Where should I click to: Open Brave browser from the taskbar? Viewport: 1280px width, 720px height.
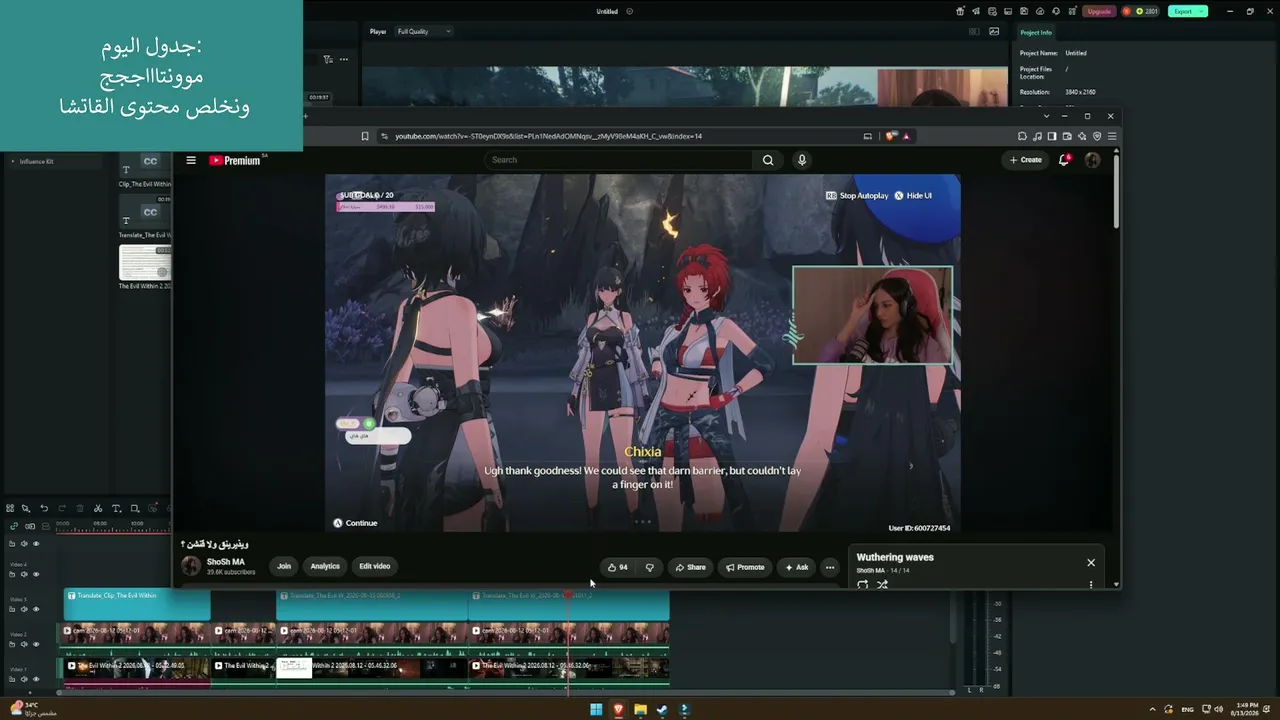[x=618, y=710]
